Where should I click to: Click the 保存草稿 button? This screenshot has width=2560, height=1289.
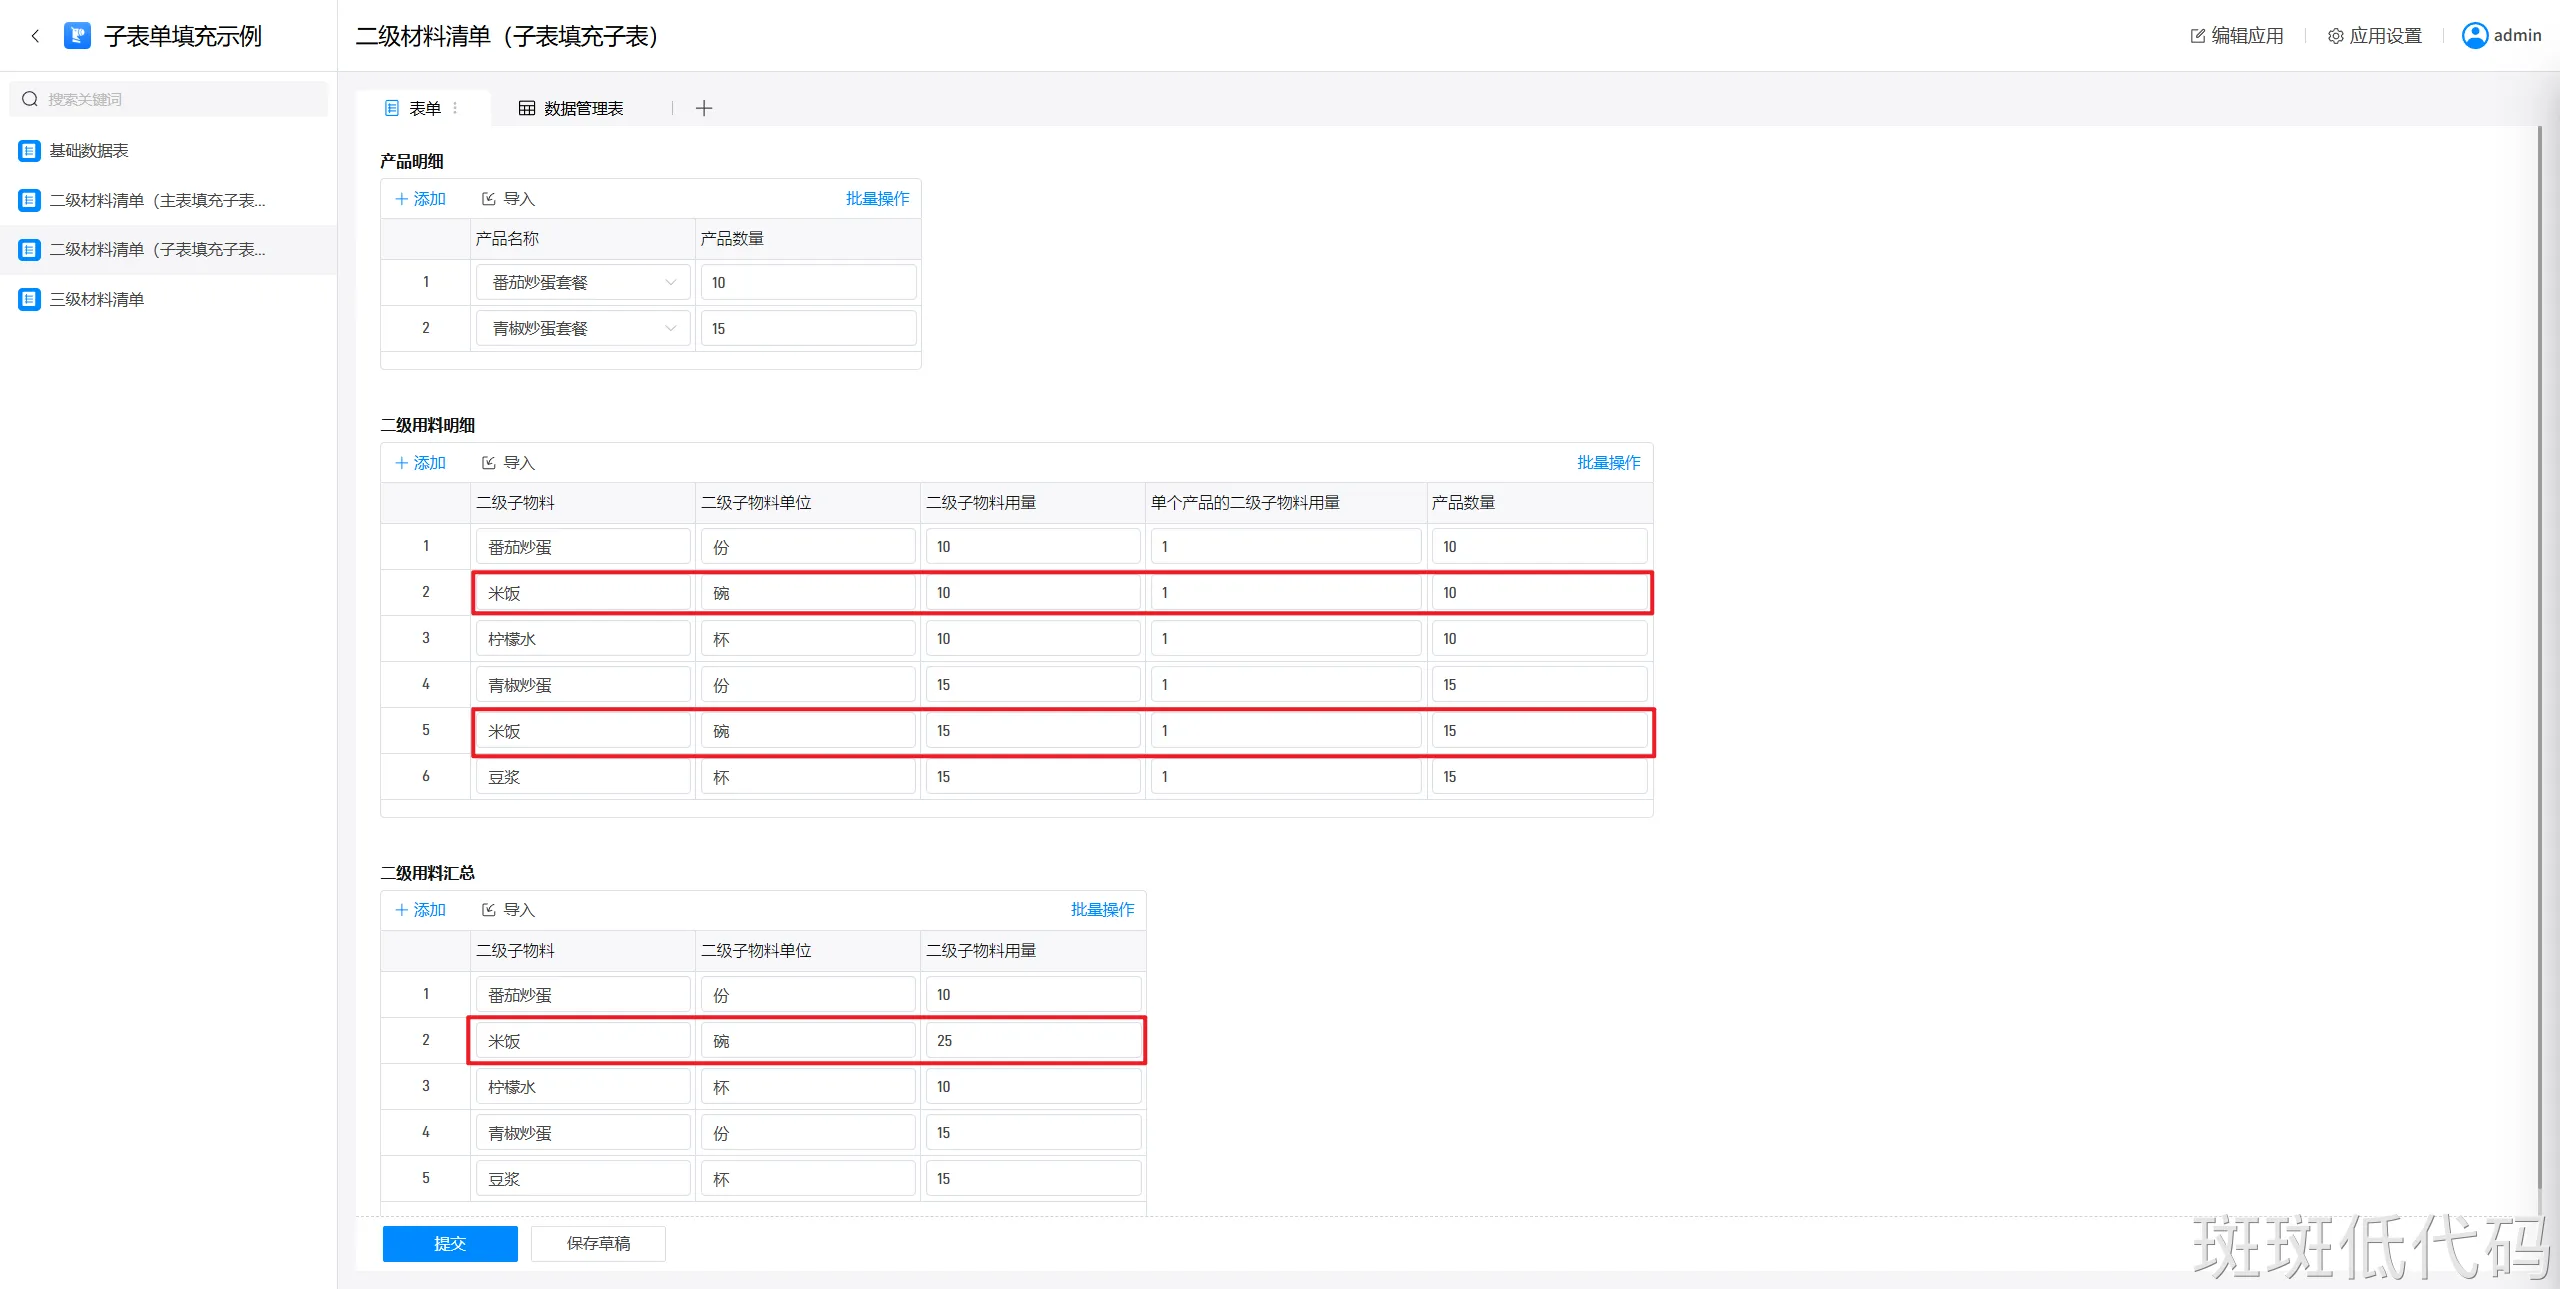tap(598, 1243)
